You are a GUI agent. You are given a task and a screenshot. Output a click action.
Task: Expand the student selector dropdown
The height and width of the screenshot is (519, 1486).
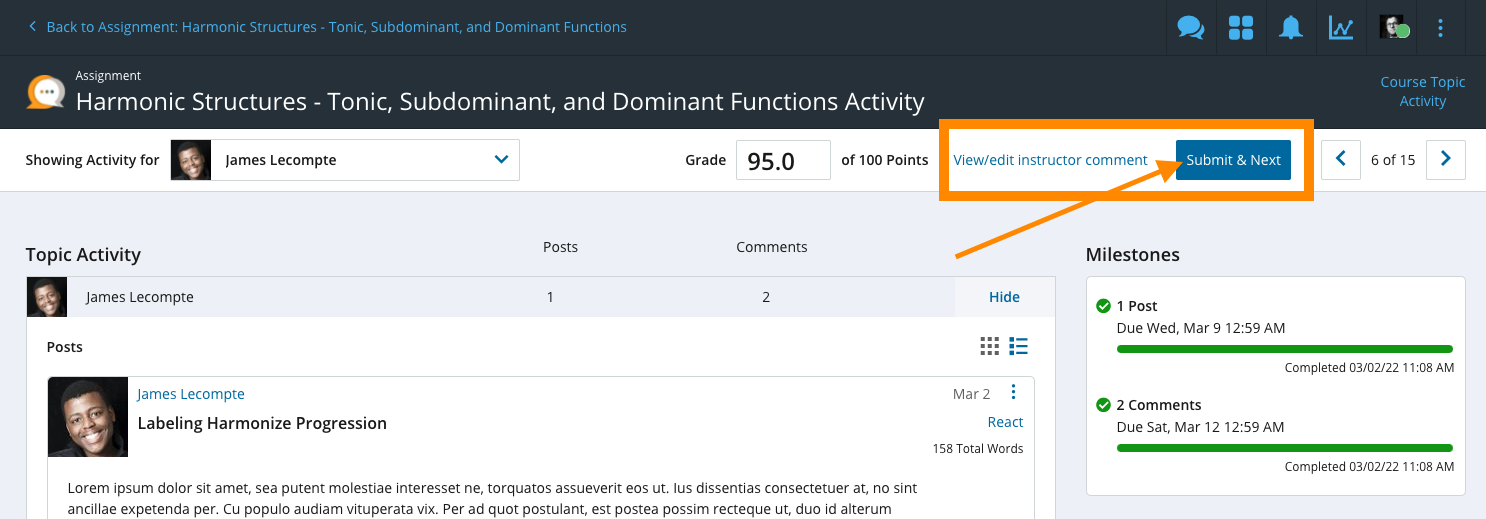point(501,160)
